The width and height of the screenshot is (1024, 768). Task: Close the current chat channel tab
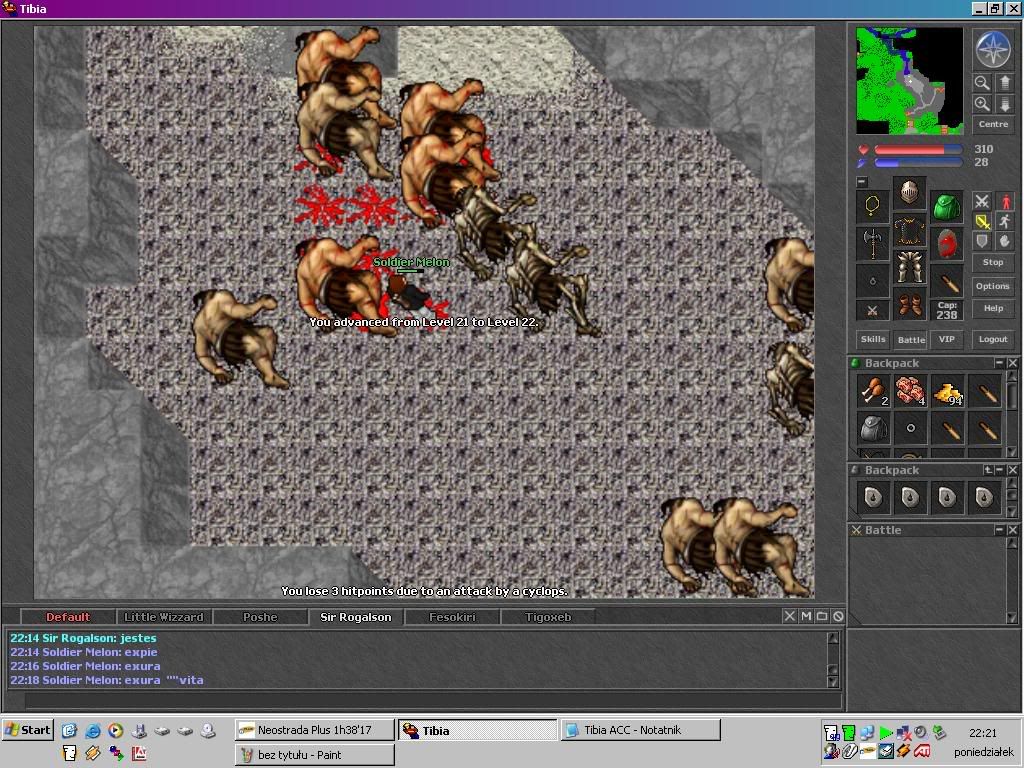click(790, 616)
